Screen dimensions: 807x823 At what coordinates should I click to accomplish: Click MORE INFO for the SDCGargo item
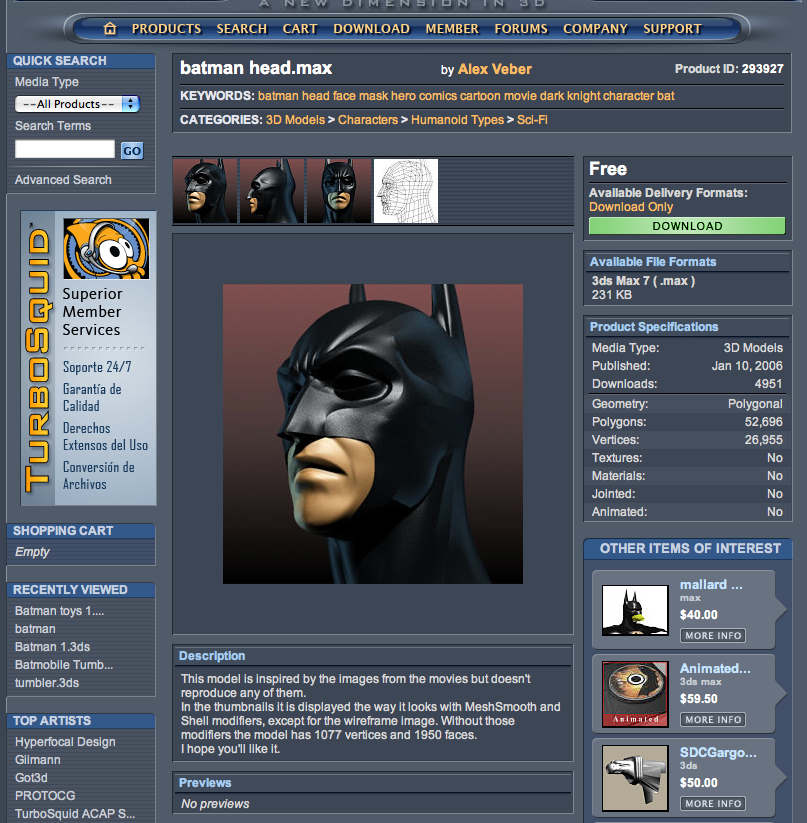coord(713,804)
